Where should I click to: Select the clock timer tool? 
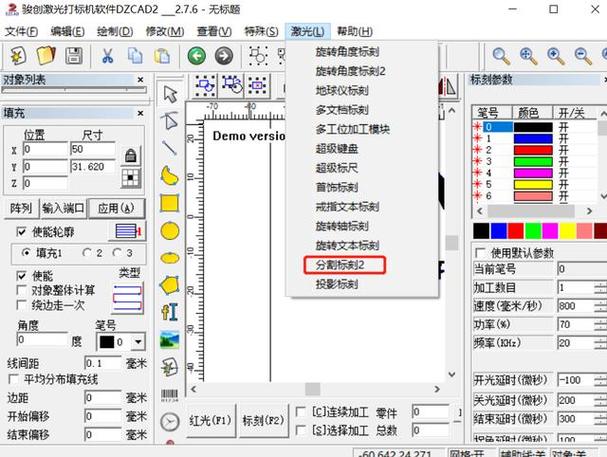(170, 422)
